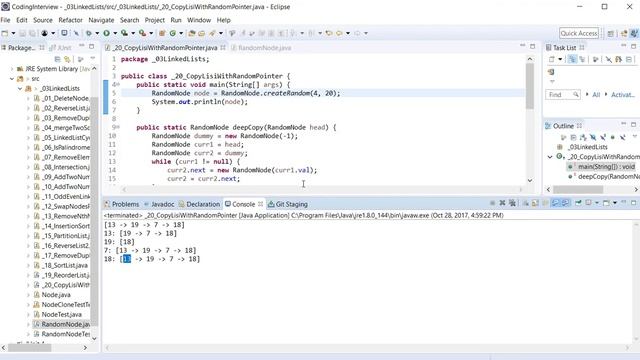Toggle Hide Fields in Outline toolbar
Screen dimensions: 640x360
tap(593, 137)
